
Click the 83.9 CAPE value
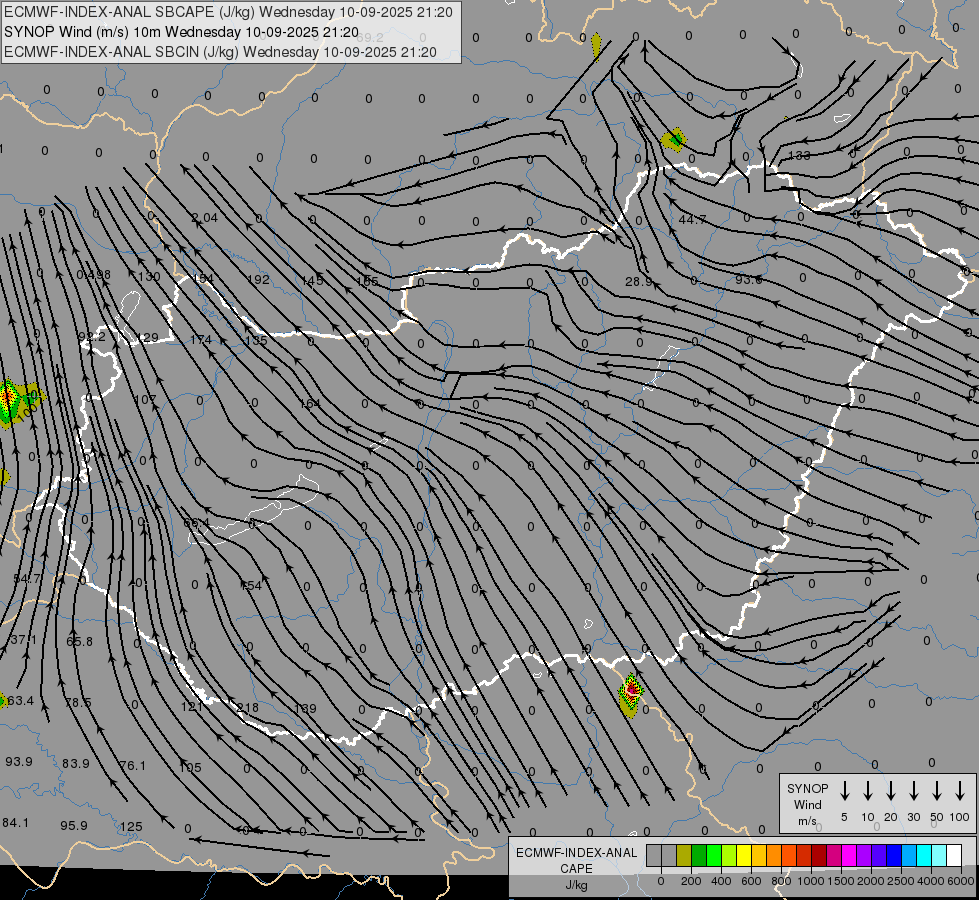click(x=76, y=763)
